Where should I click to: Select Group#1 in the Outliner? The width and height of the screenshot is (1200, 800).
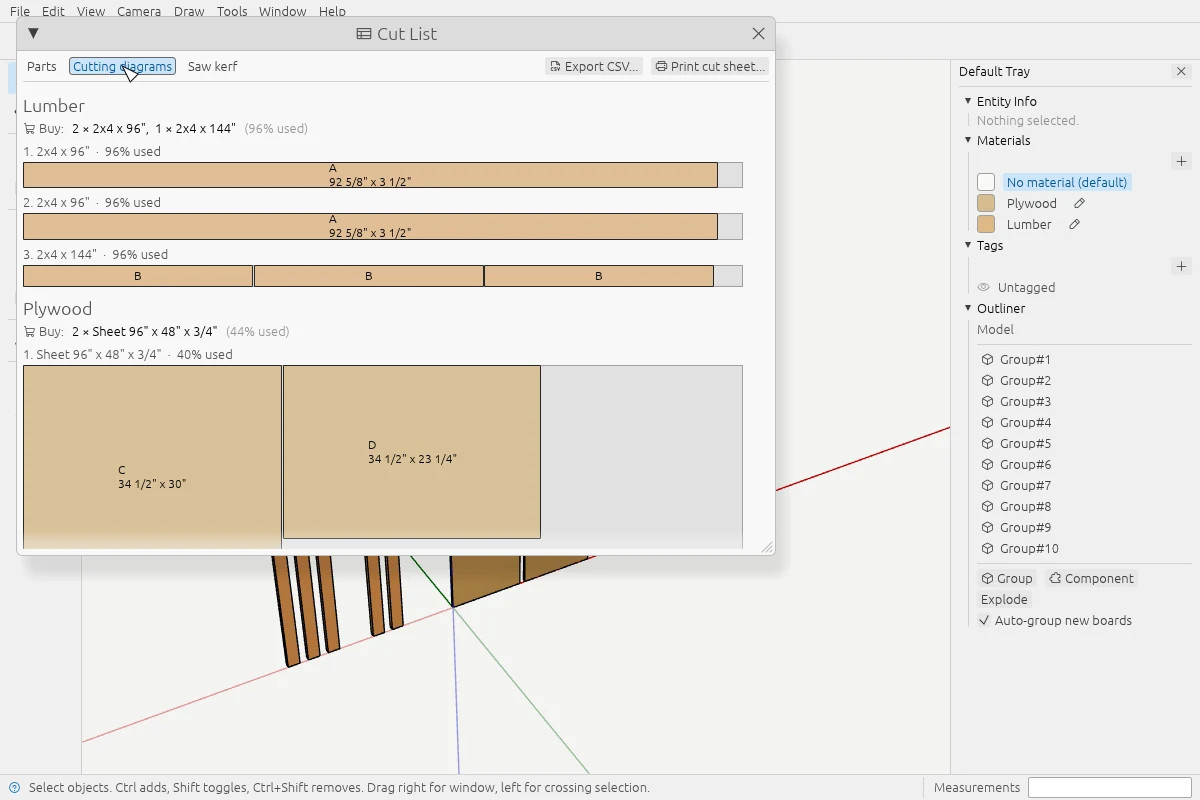pos(1025,360)
